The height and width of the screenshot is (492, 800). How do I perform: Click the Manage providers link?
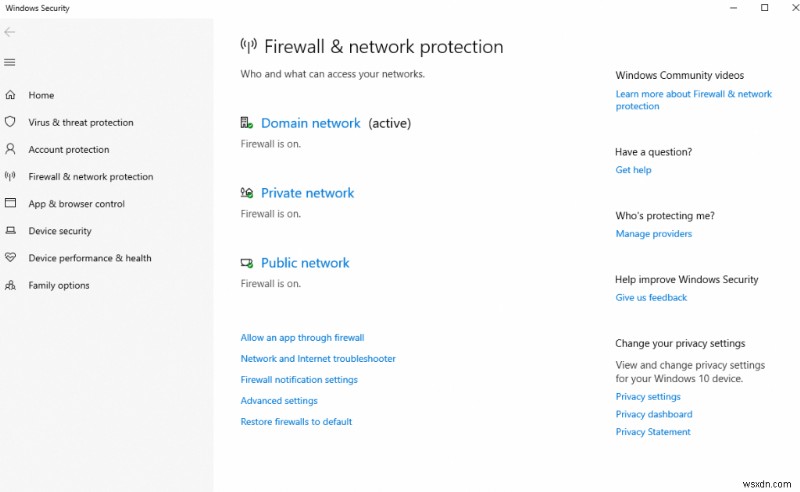[x=653, y=234]
